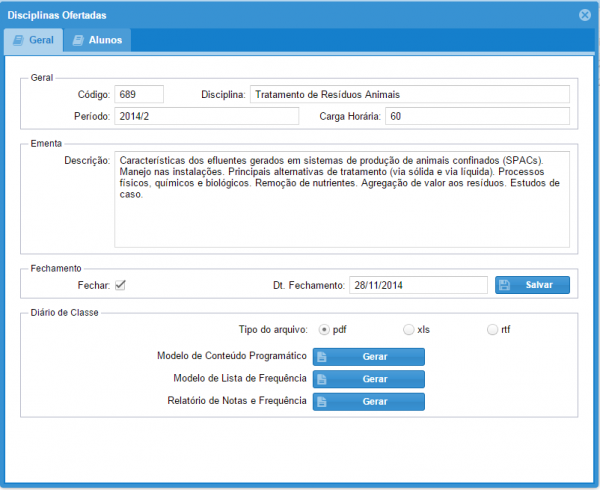The image size is (600, 490).
Task: Edit the Dt. Fechamento date field
Action: point(417,285)
